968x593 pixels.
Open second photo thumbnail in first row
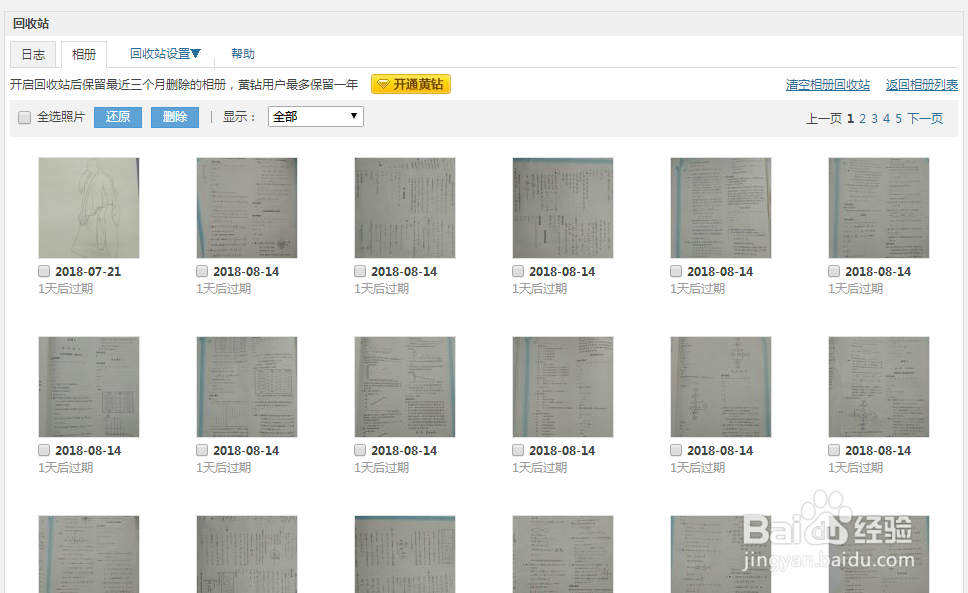[x=247, y=208]
